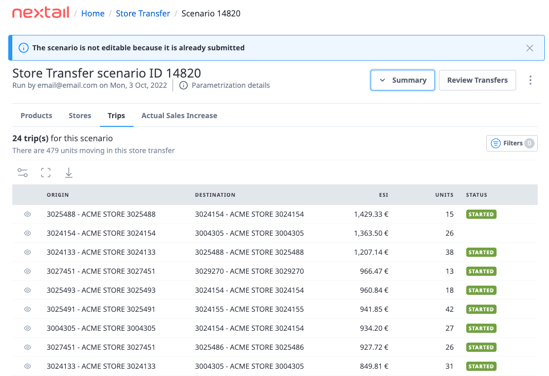The image size is (549, 376).
Task: View trip from 3004305 to 3024154
Action: click(27, 328)
